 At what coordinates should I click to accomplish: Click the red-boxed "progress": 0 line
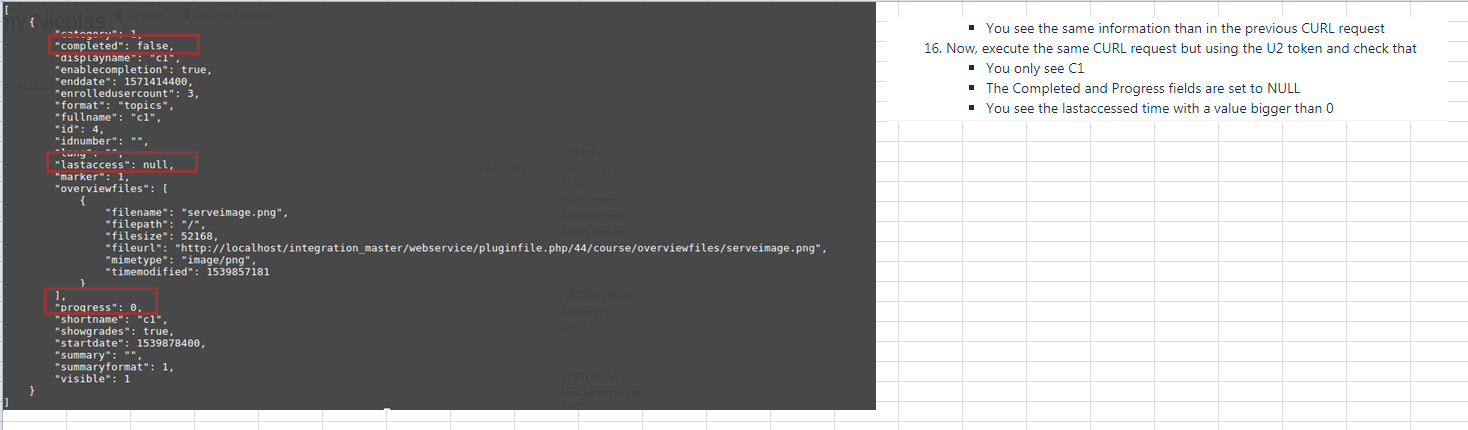101,304
